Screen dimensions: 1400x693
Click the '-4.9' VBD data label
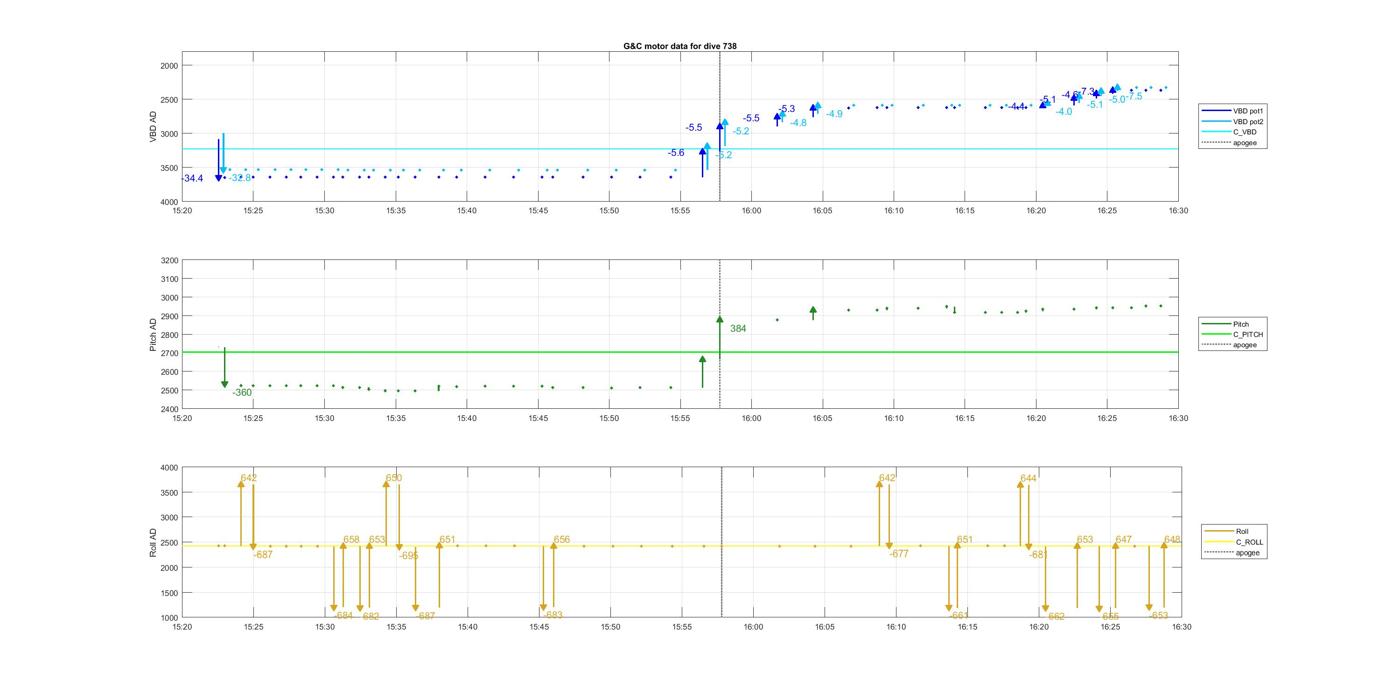click(834, 114)
